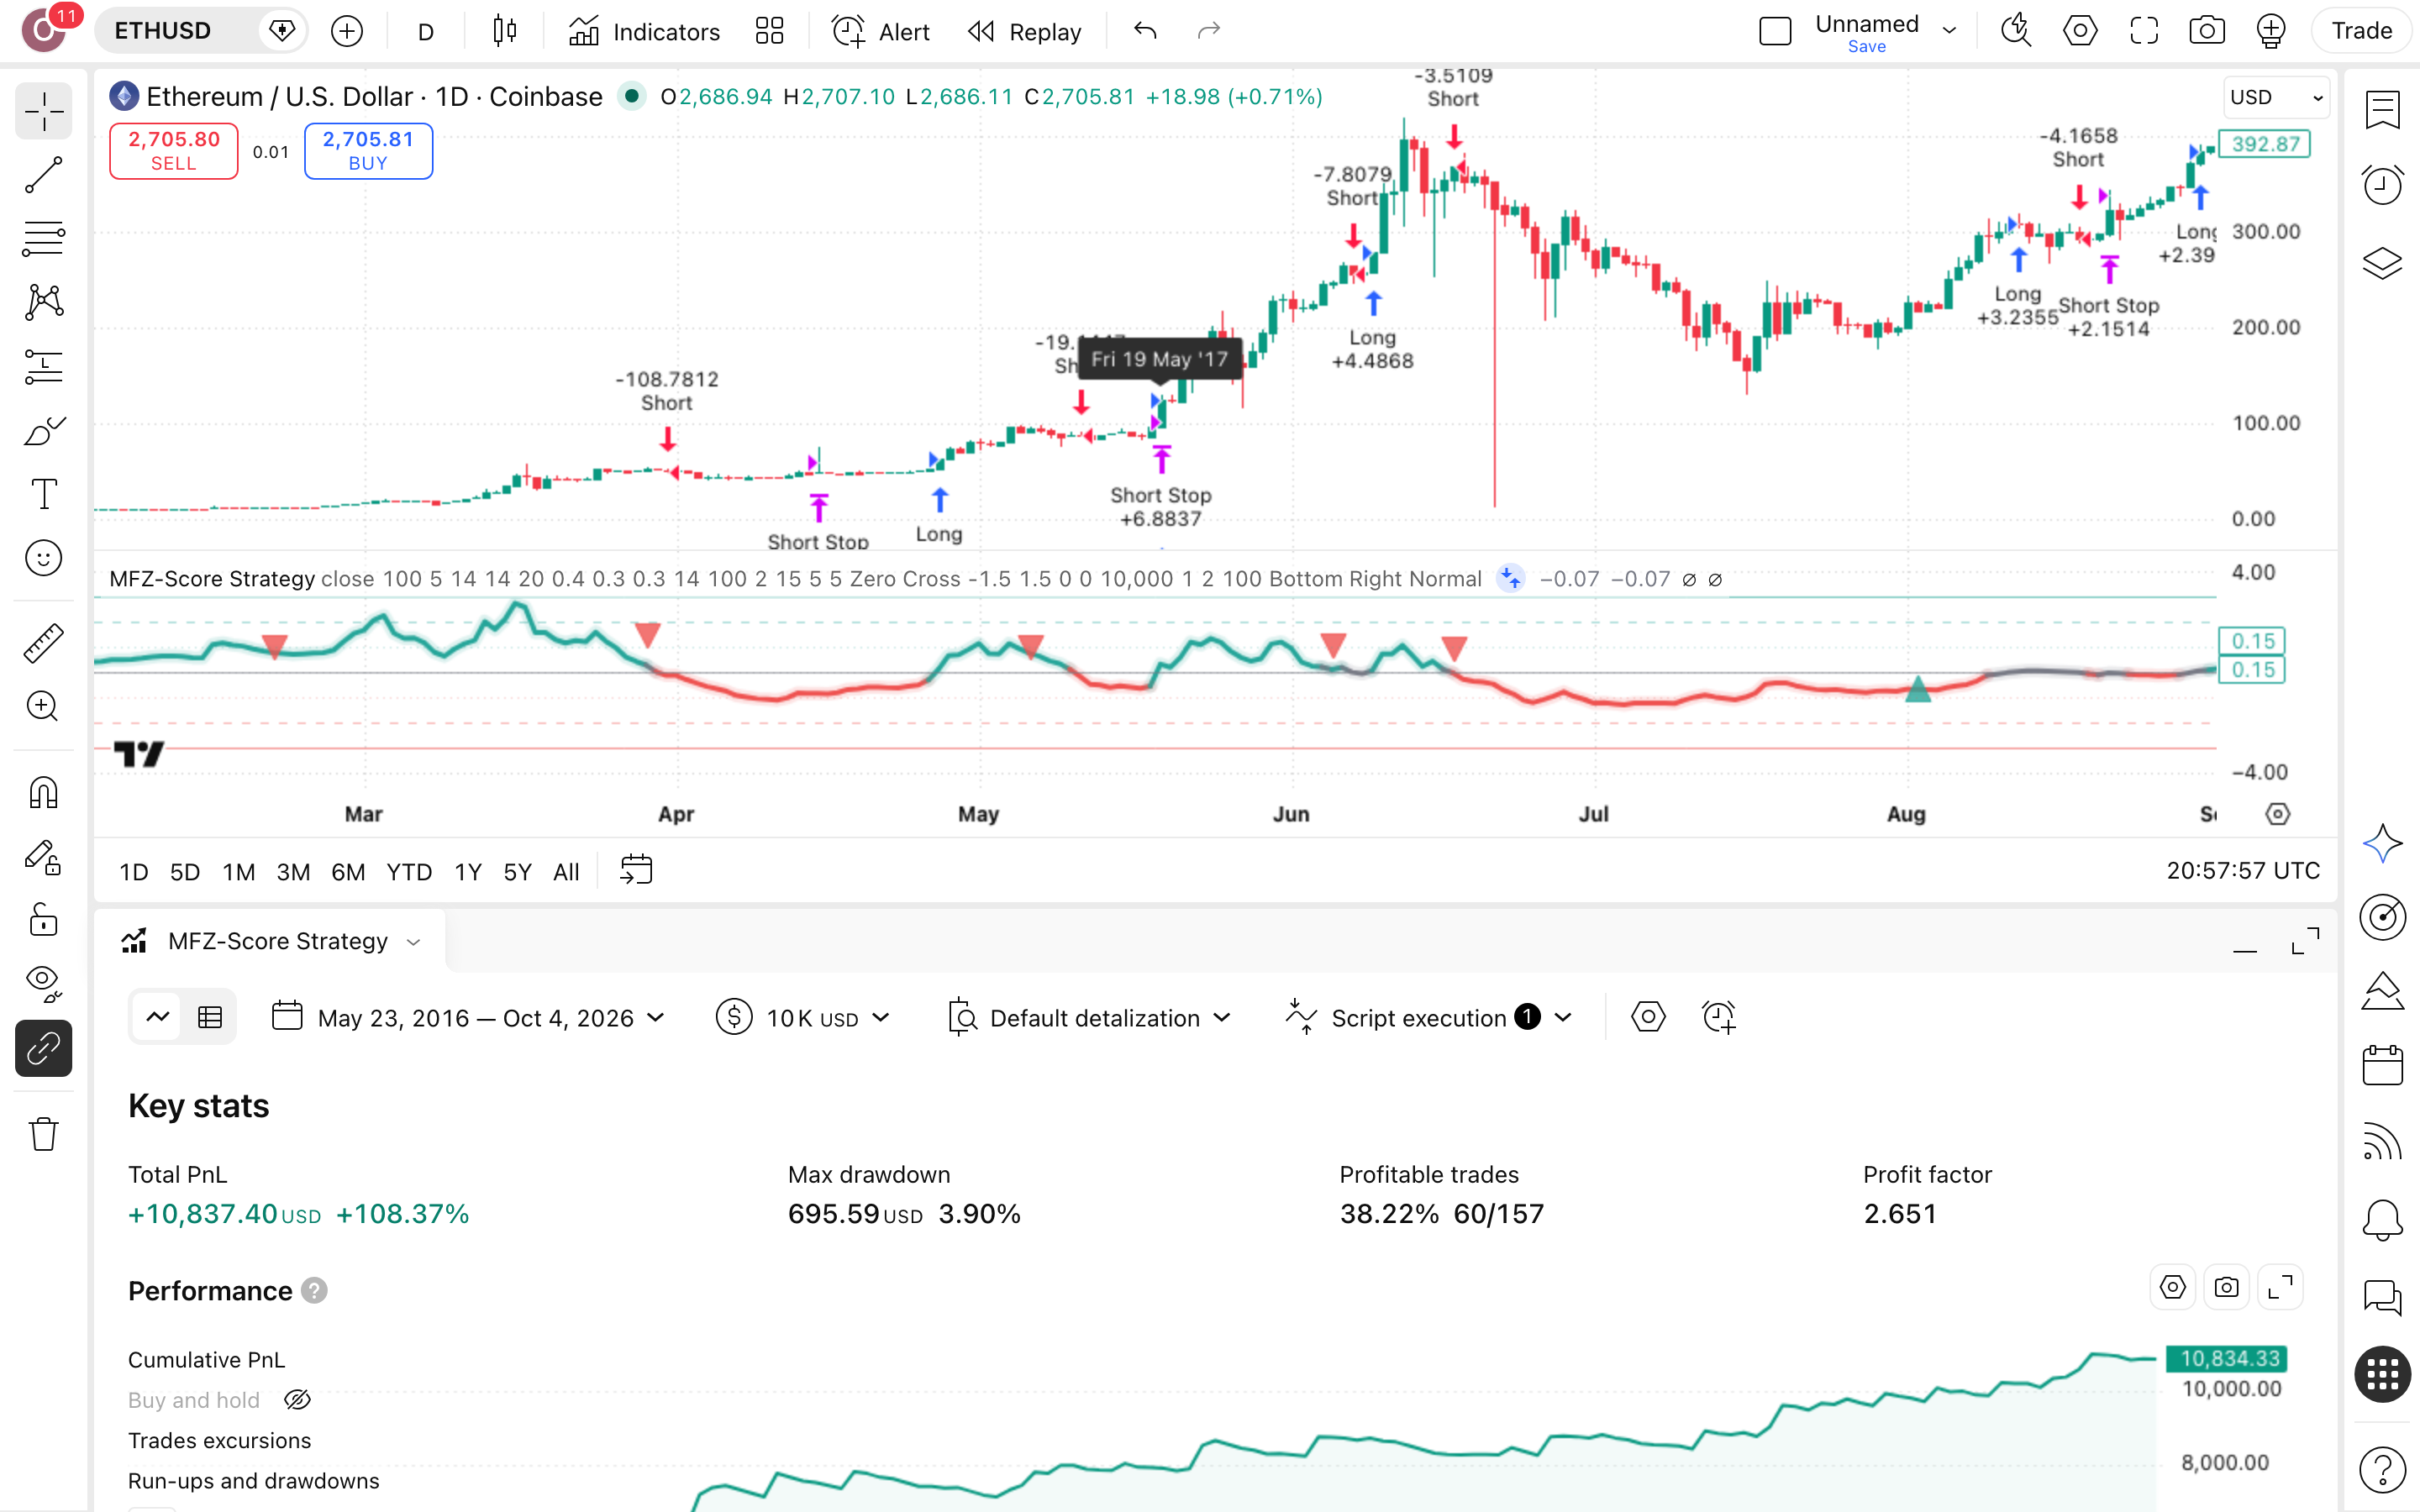The width and height of the screenshot is (2420, 1512).
Task: Open the Indicators menu
Action: pyautogui.click(x=644, y=31)
